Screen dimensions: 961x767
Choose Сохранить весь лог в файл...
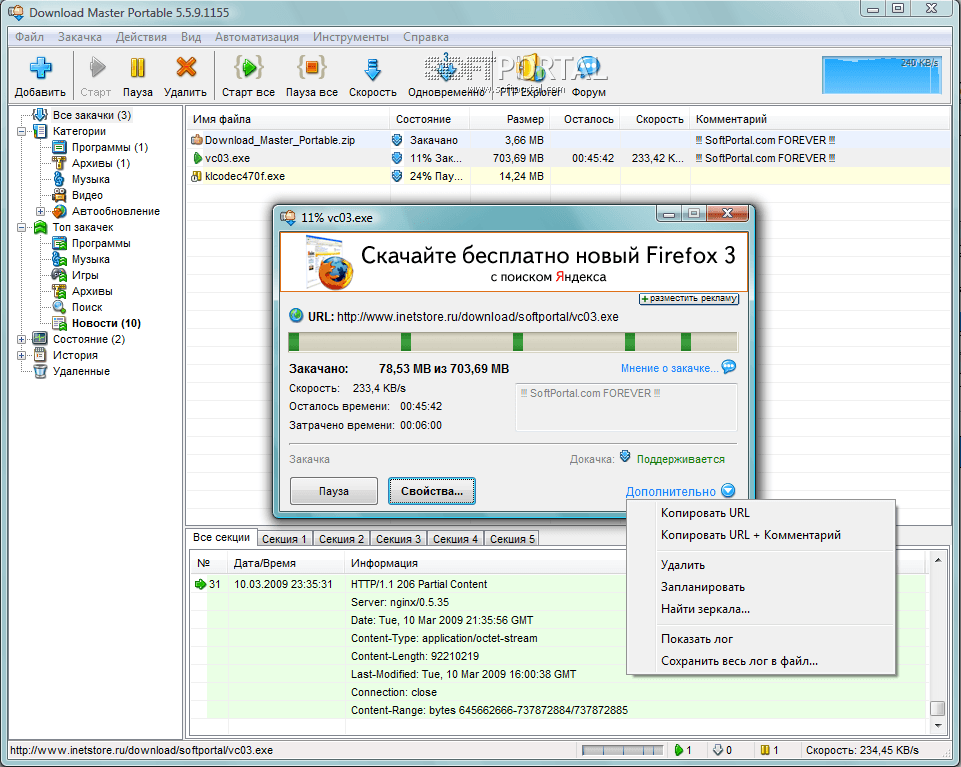[761, 662]
